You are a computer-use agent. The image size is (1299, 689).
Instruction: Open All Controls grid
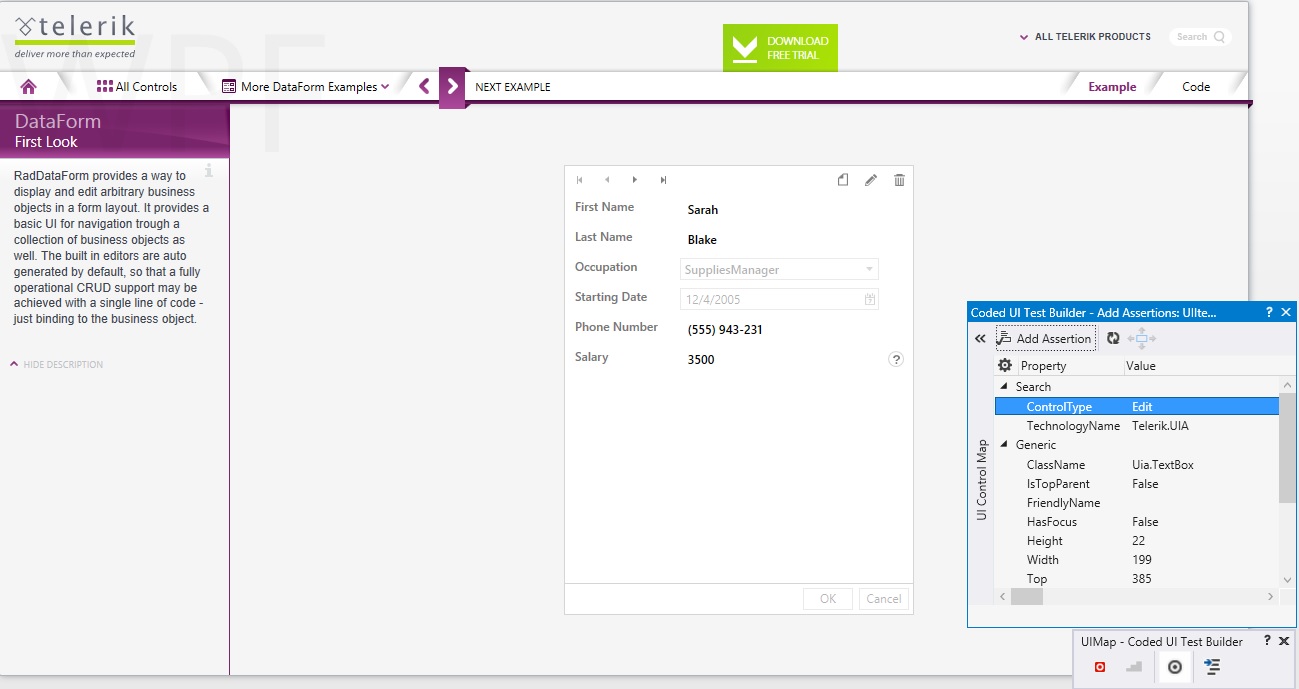(137, 87)
